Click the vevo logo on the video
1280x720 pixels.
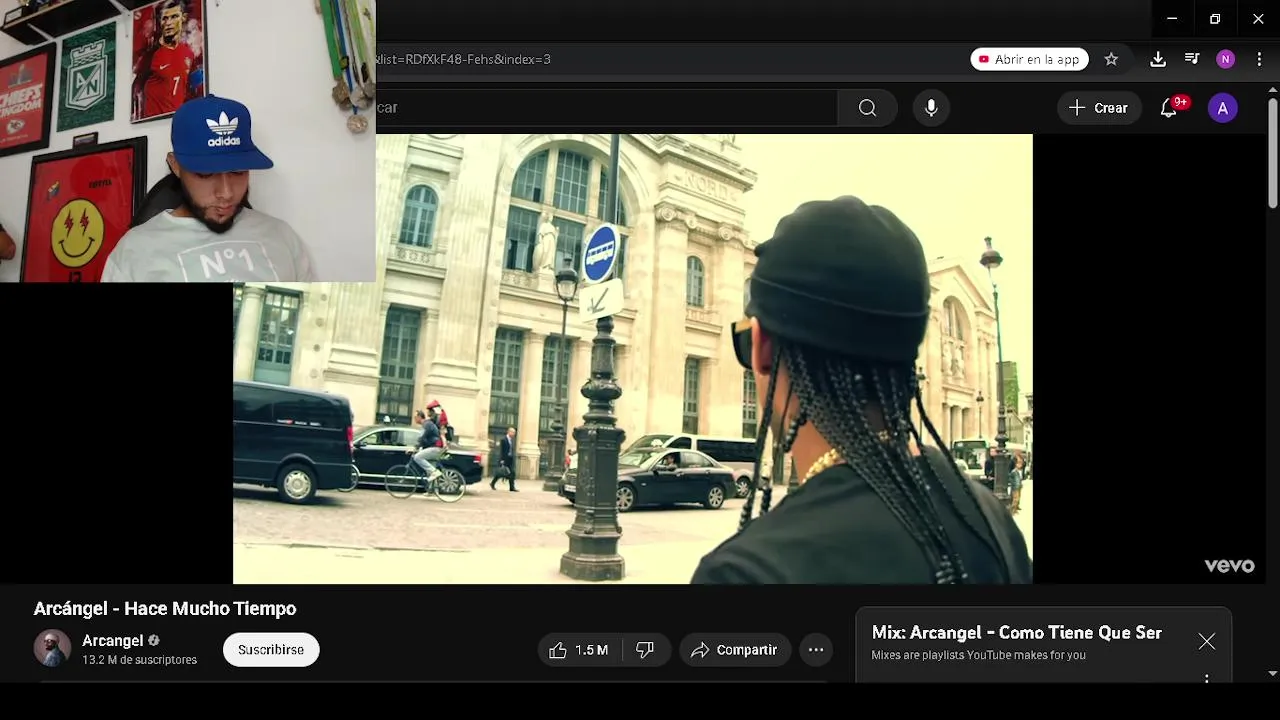(x=1229, y=566)
